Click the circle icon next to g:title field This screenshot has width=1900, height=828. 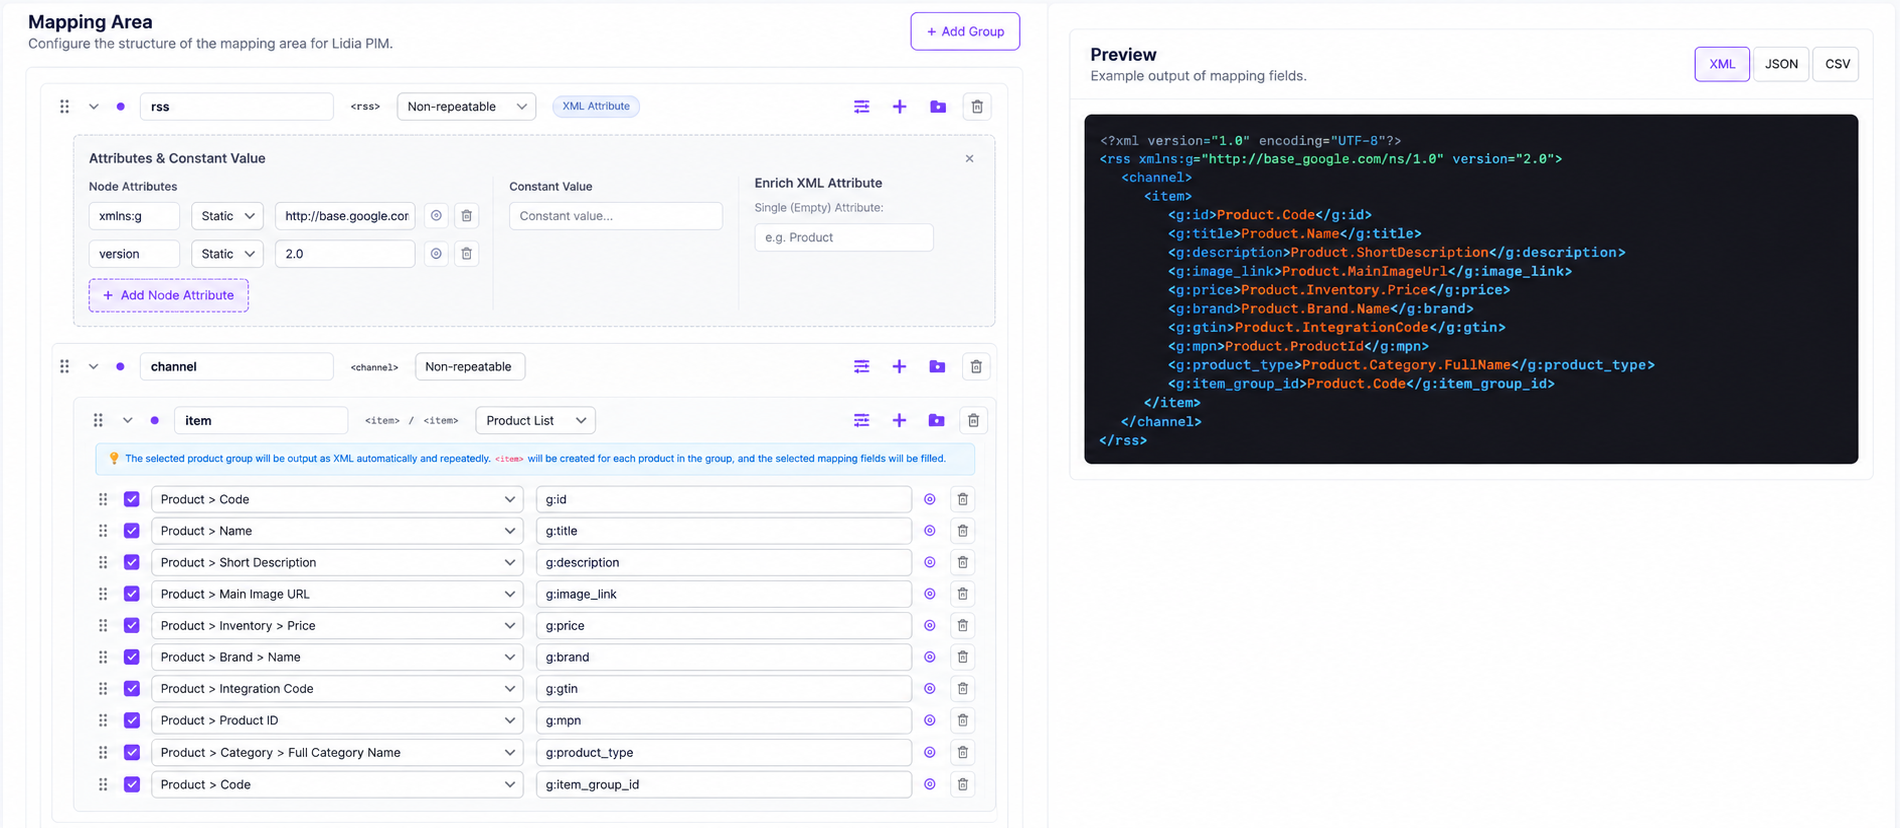930,531
